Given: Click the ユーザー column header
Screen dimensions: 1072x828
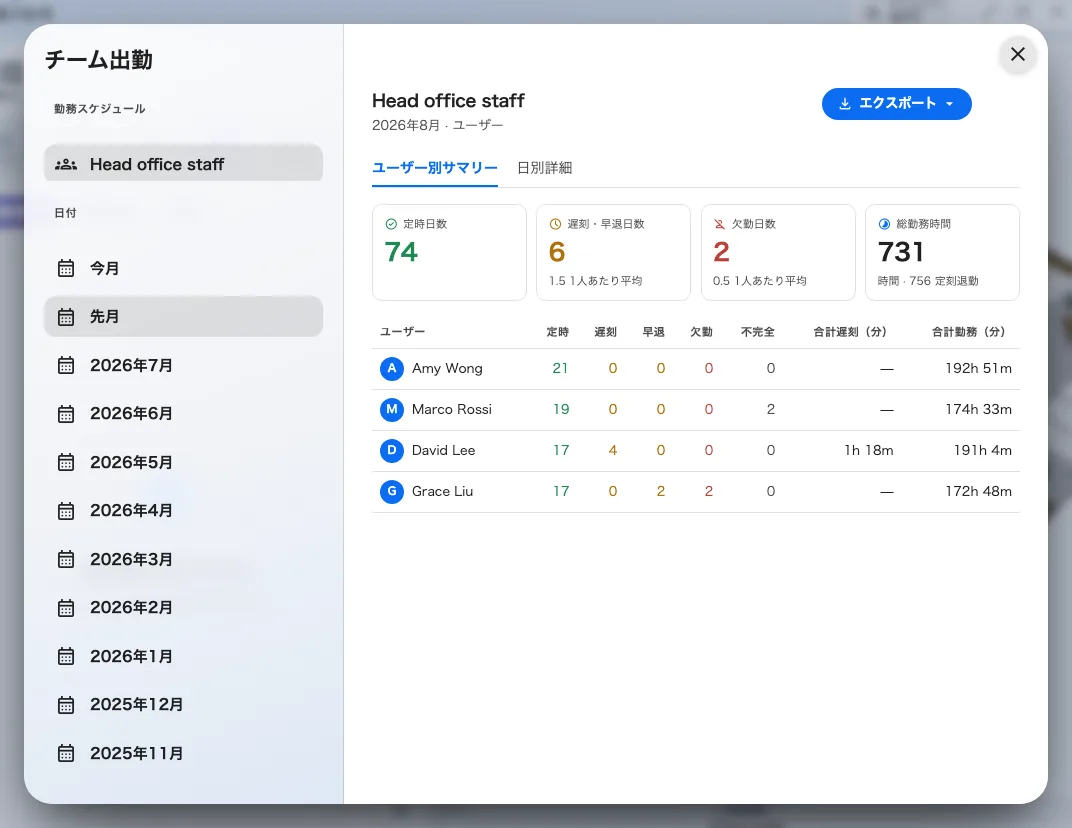Looking at the screenshot, I should pos(402,332).
